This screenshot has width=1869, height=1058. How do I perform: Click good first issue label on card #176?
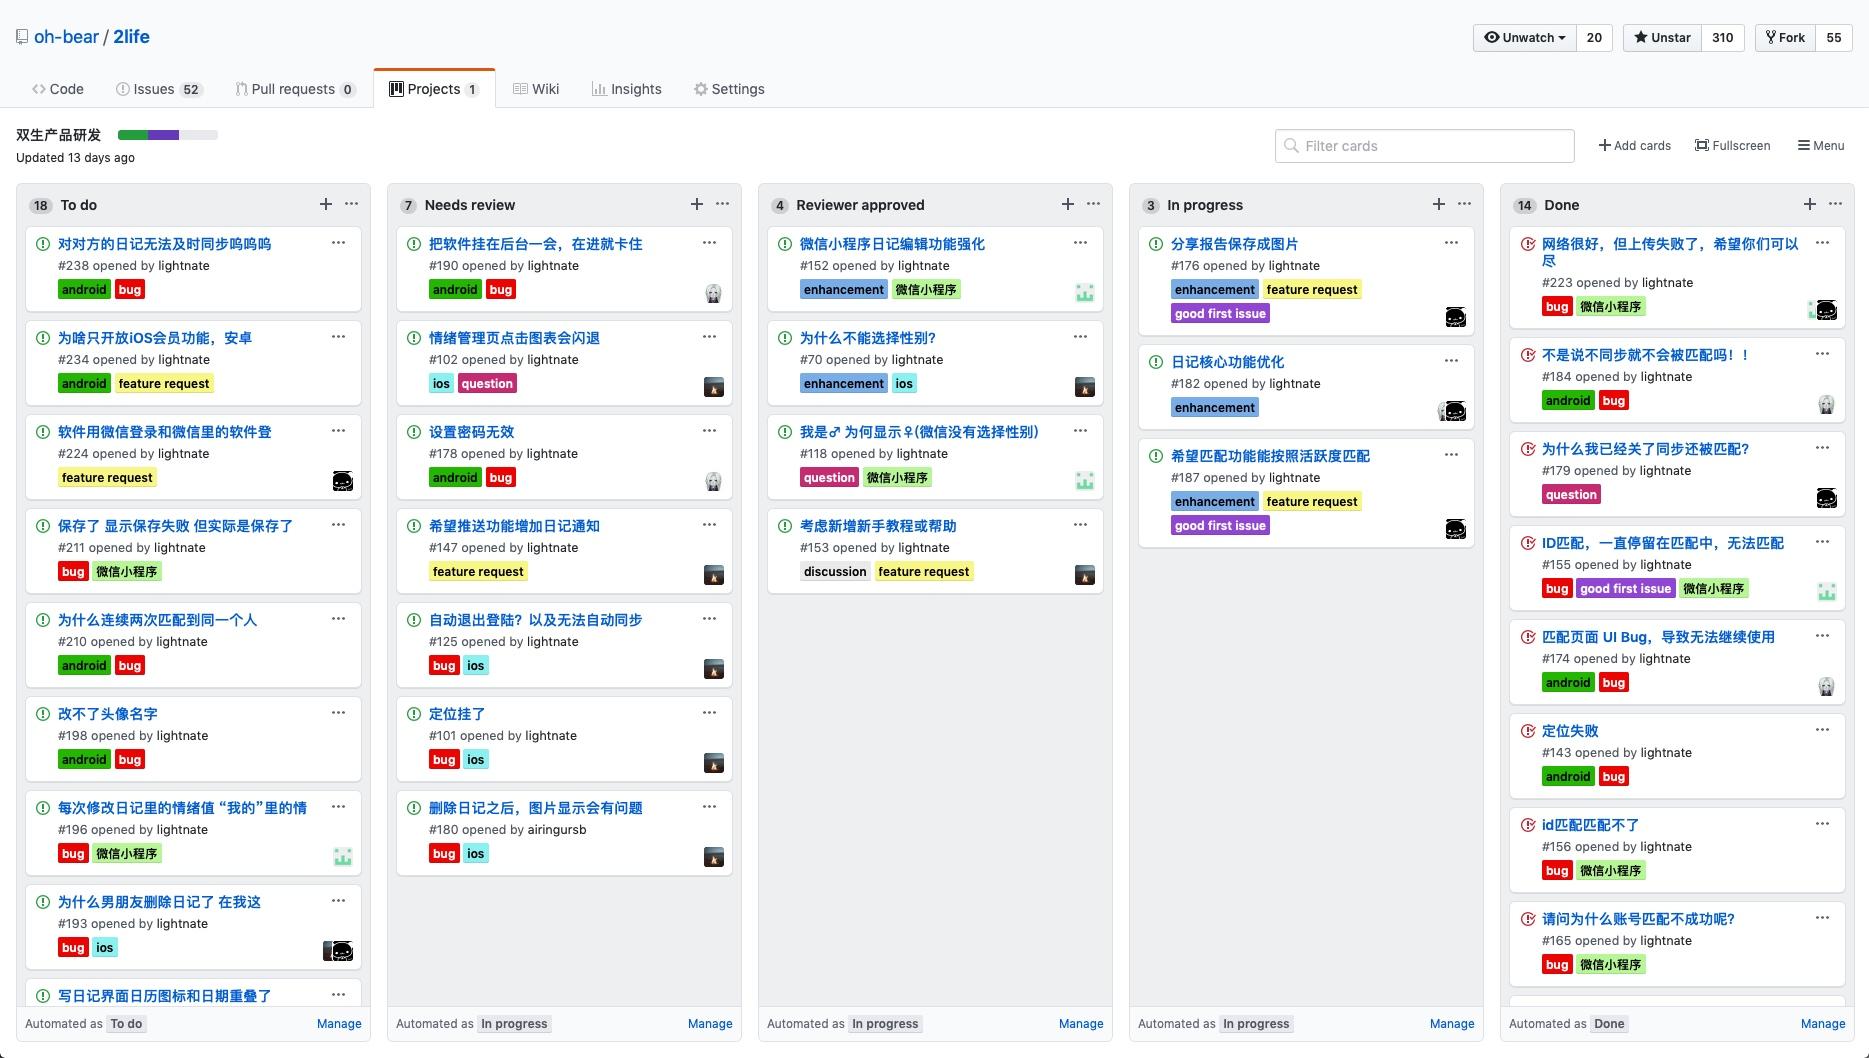[1220, 314]
